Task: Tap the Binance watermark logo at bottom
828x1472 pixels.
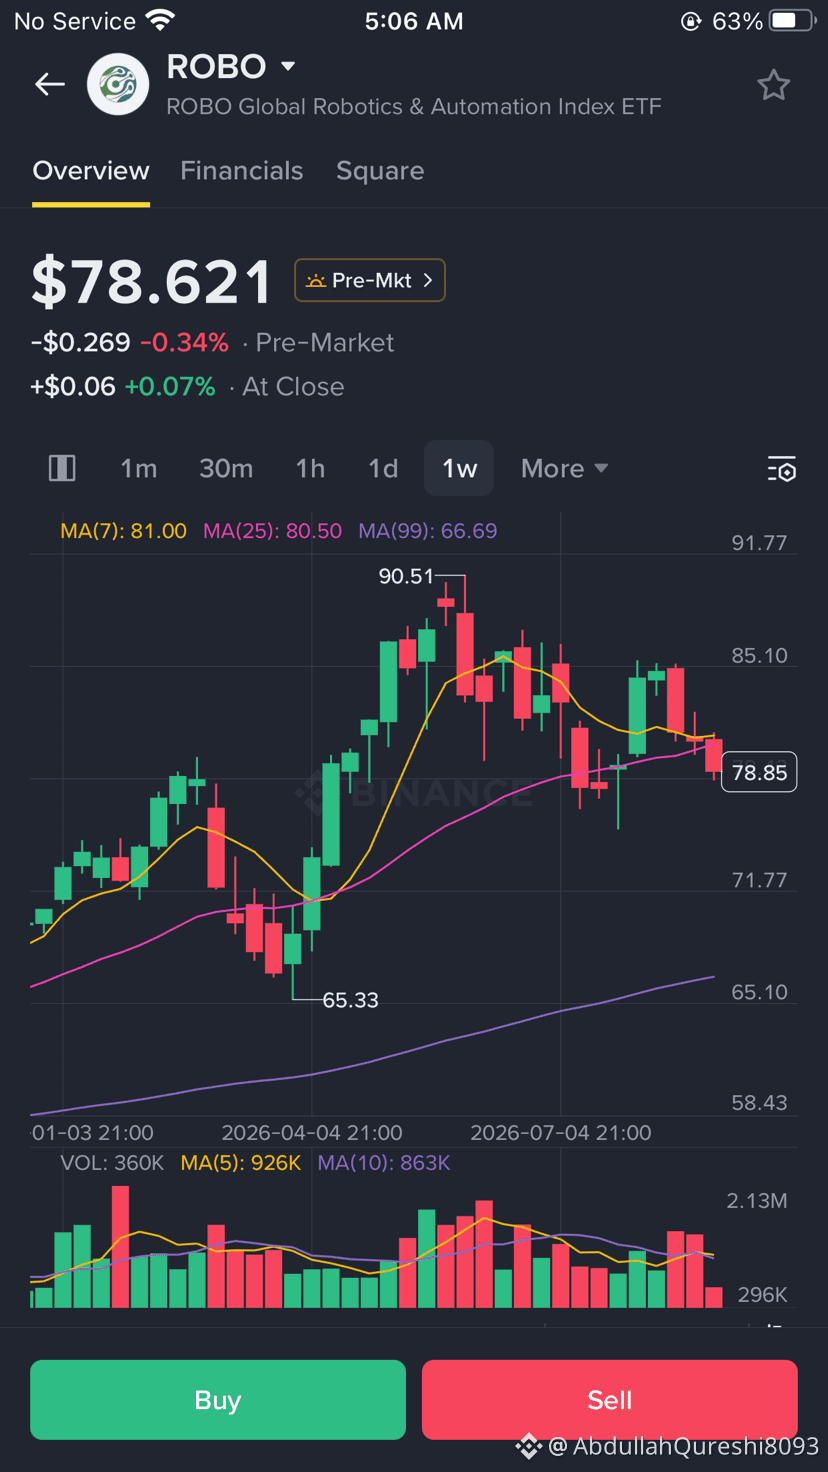Action: point(528,1446)
